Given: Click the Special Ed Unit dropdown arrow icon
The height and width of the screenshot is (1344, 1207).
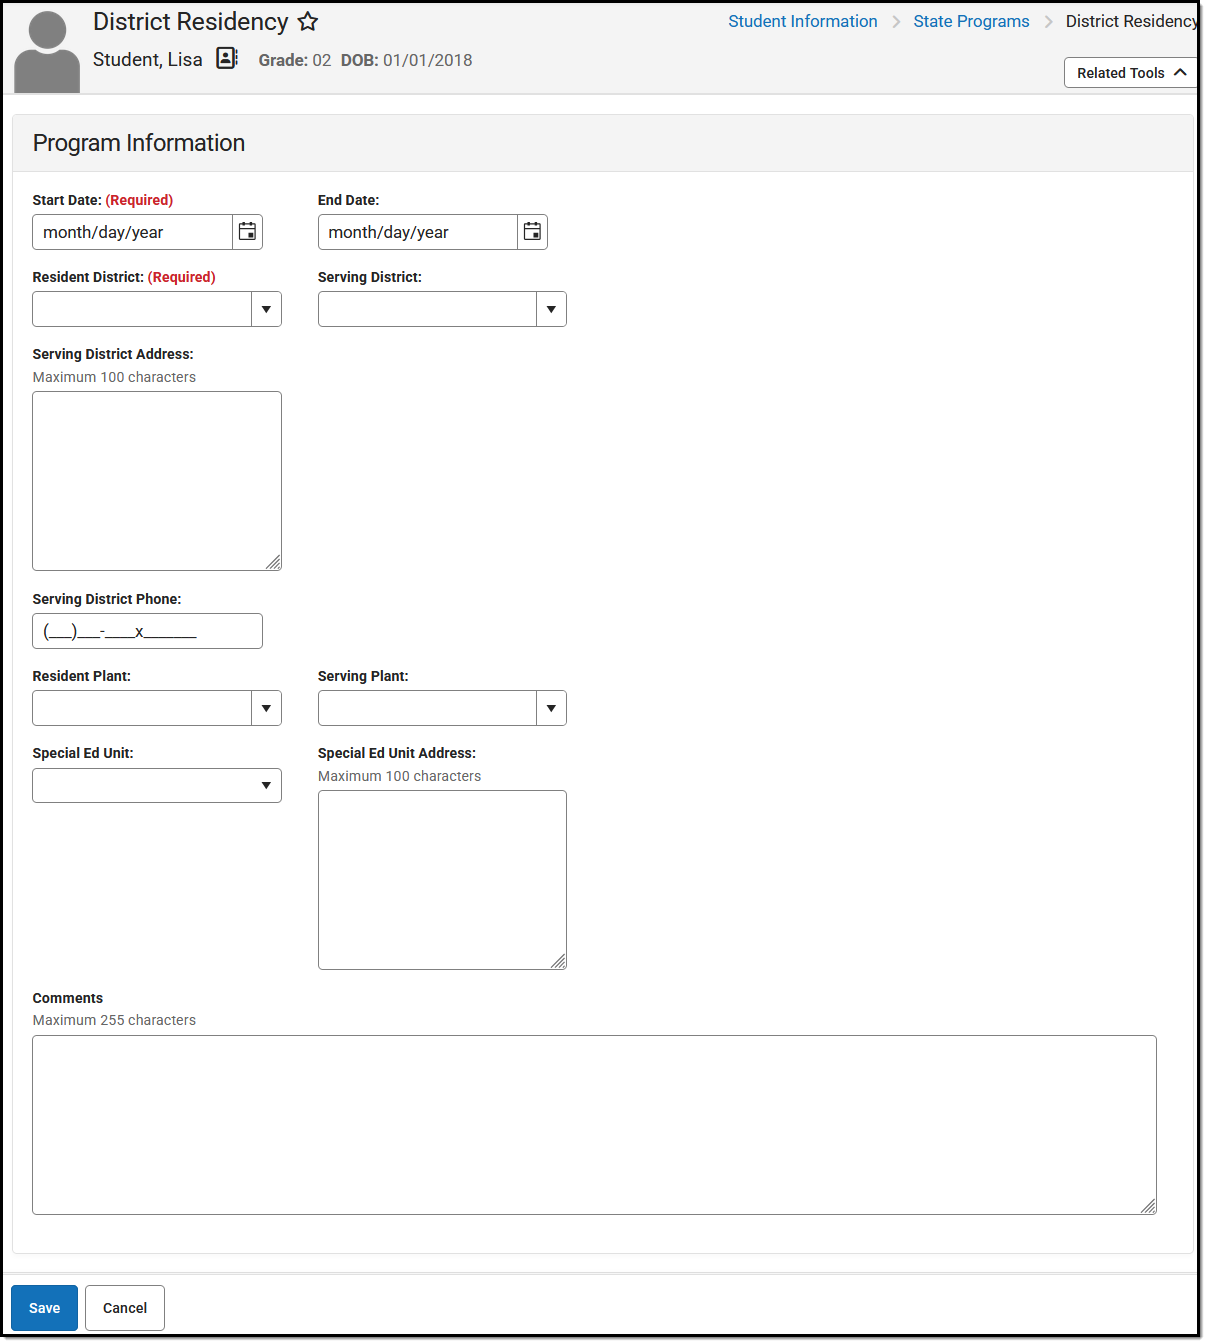Looking at the screenshot, I should (x=265, y=785).
